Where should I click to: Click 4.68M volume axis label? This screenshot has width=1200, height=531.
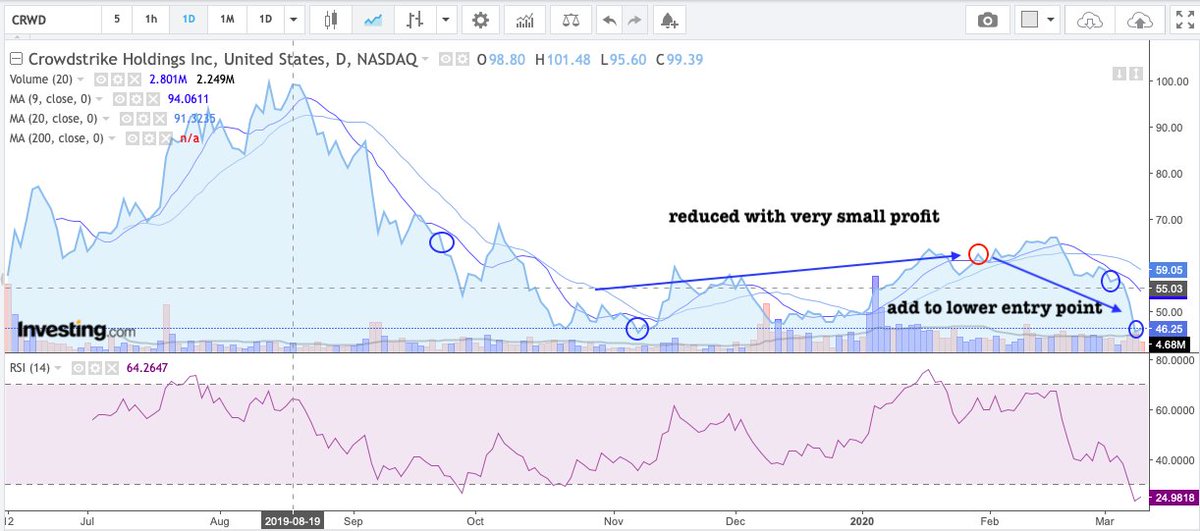click(1169, 345)
